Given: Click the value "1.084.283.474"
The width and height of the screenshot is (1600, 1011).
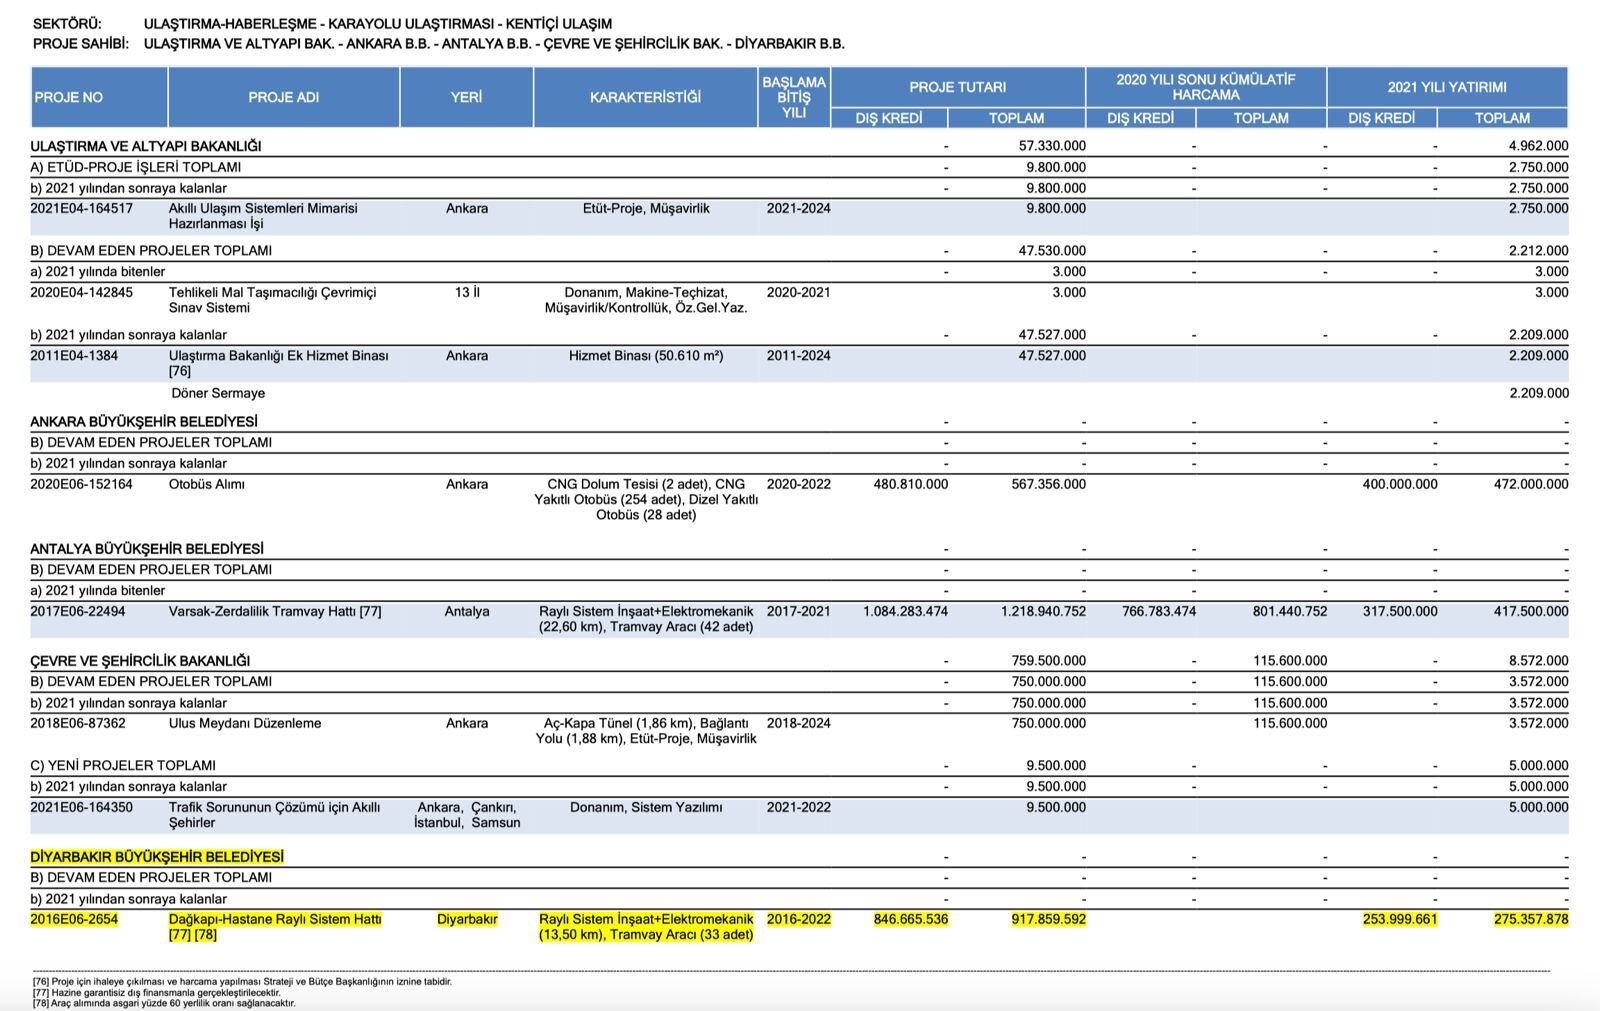Looking at the screenshot, I should (905, 612).
